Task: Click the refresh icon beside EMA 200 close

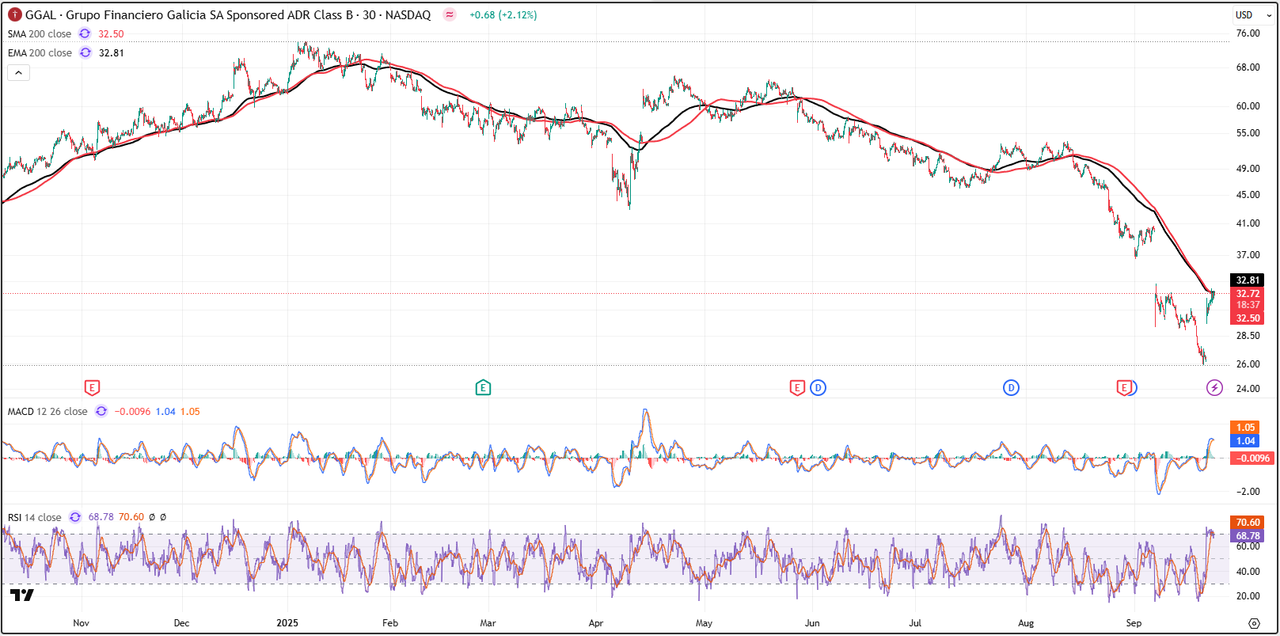Action: coord(84,53)
